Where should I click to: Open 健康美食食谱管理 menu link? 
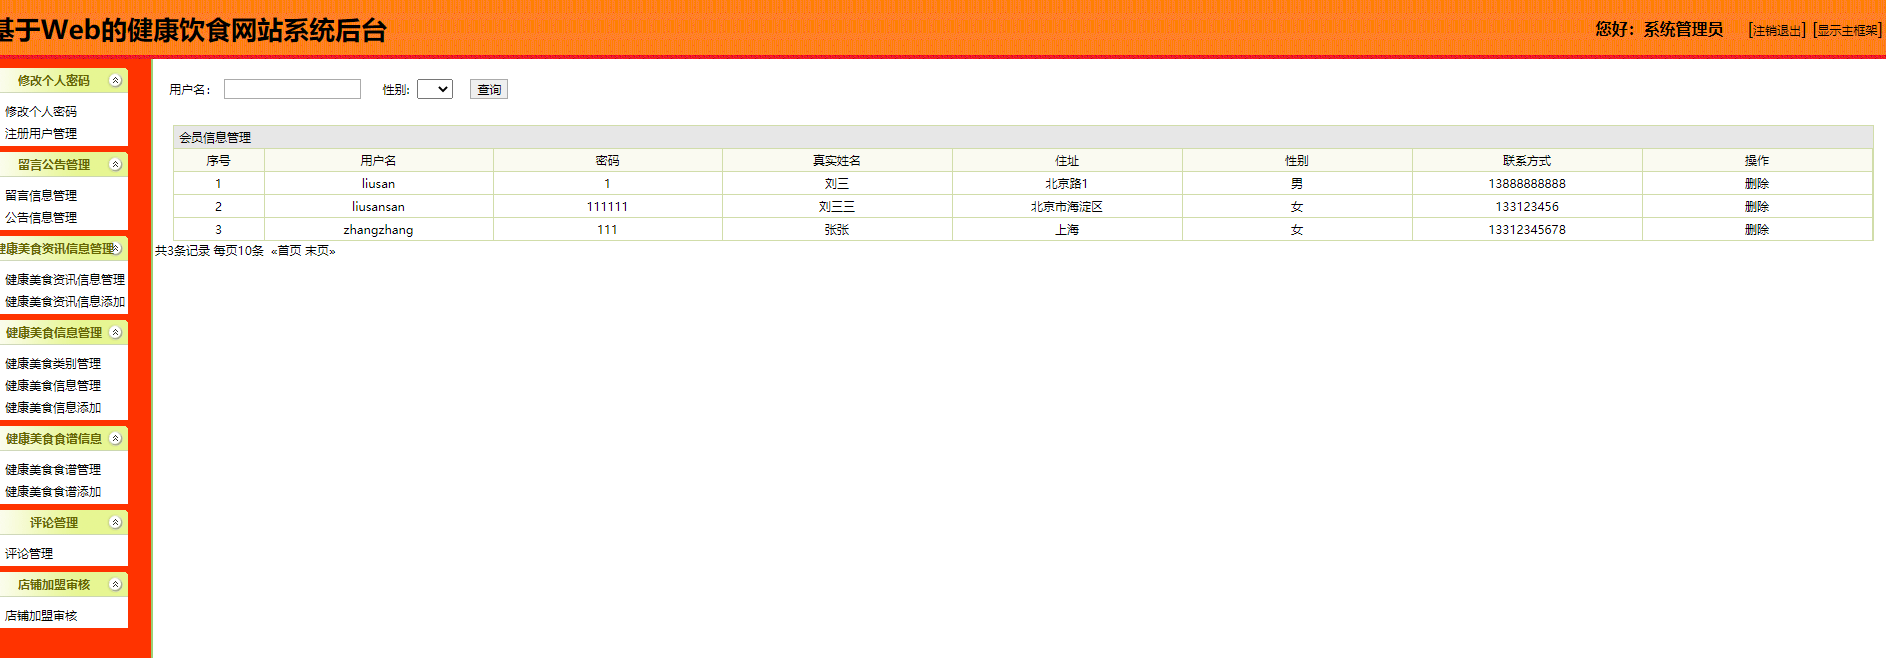[53, 469]
